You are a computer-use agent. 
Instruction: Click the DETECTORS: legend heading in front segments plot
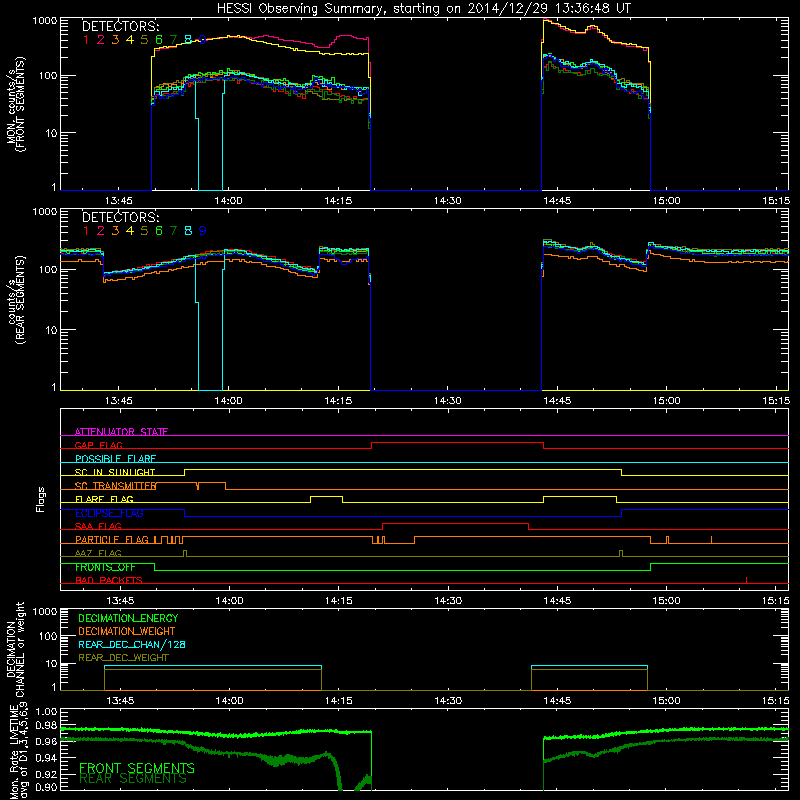point(120,26)
